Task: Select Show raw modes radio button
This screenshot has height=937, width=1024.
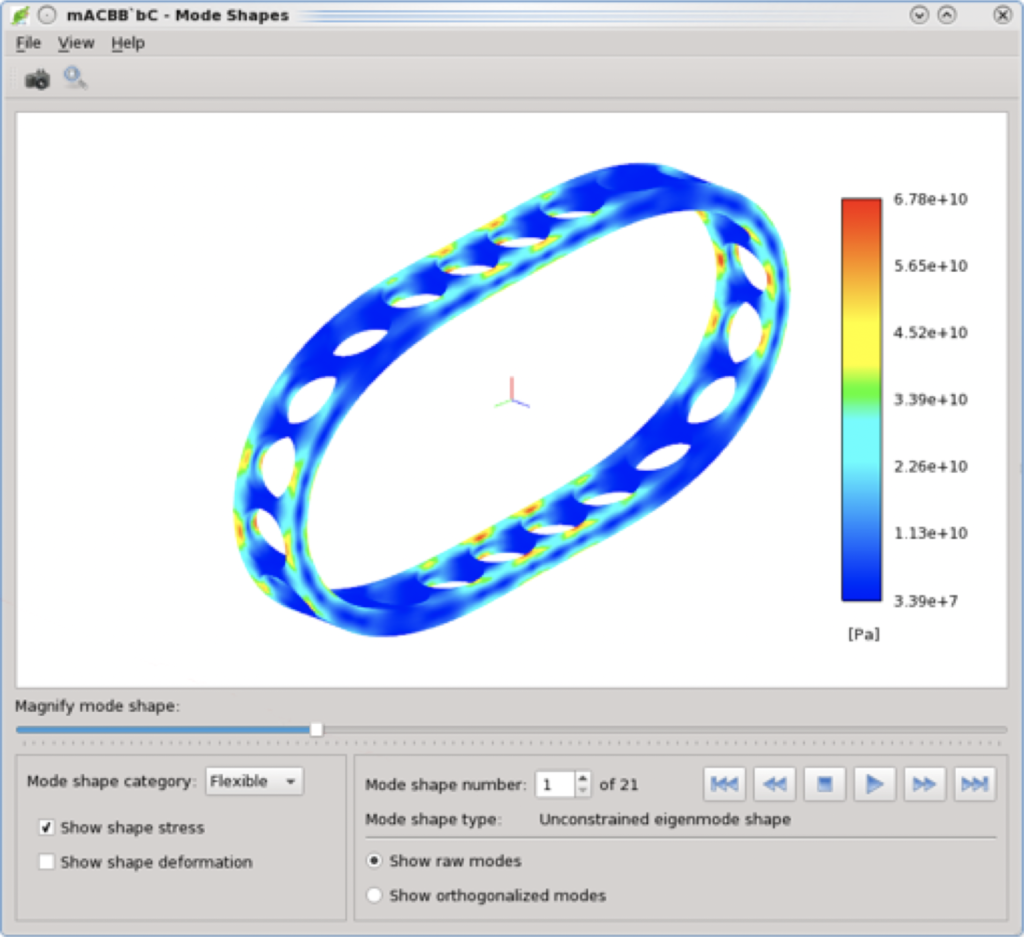Action: coord(375,860)
